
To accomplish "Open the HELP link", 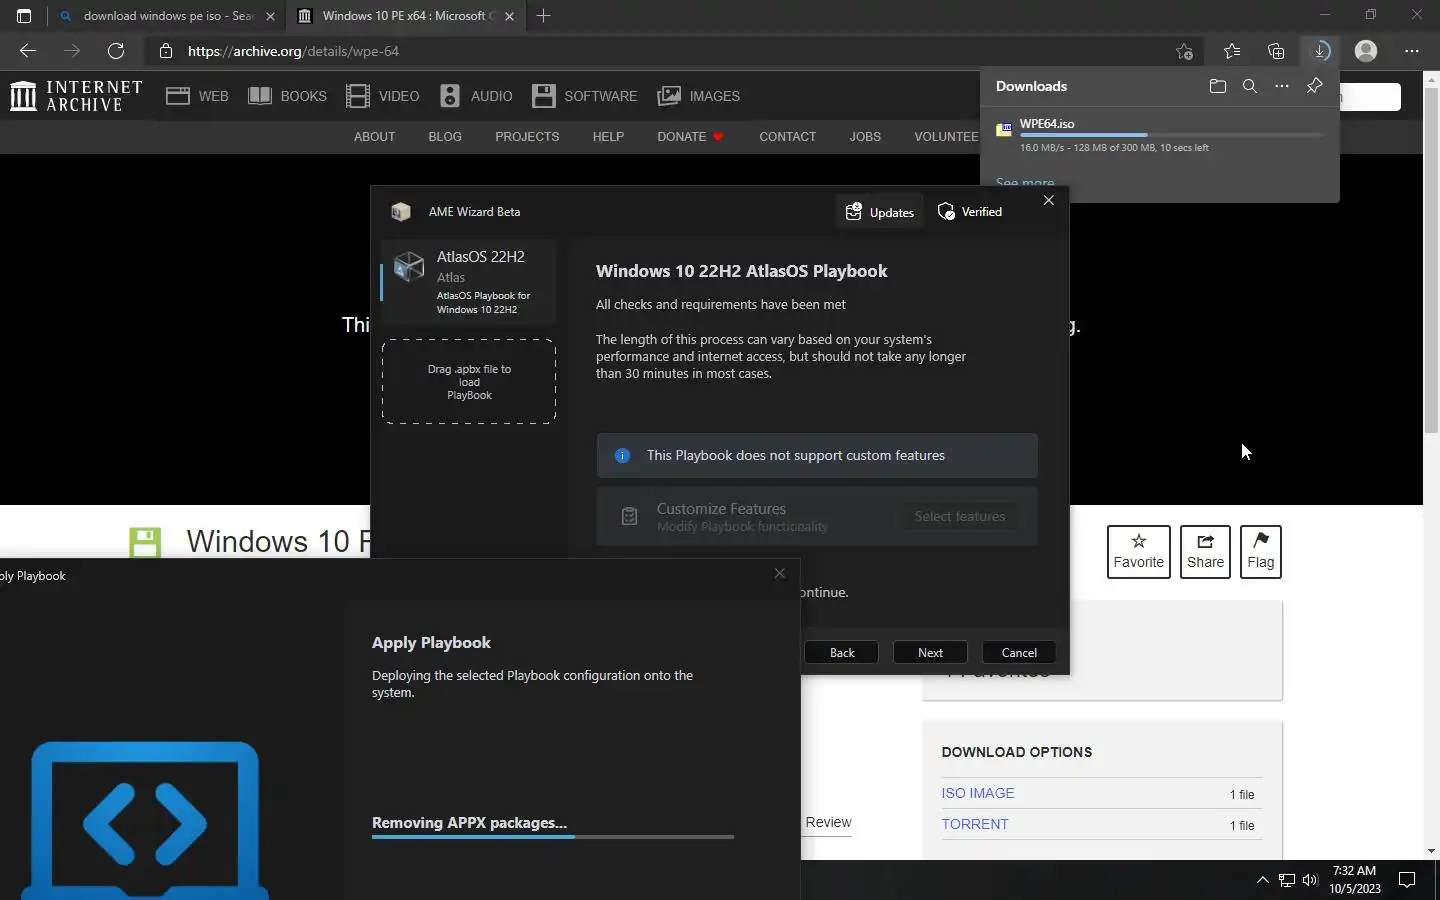I will (x=608, y=137).
